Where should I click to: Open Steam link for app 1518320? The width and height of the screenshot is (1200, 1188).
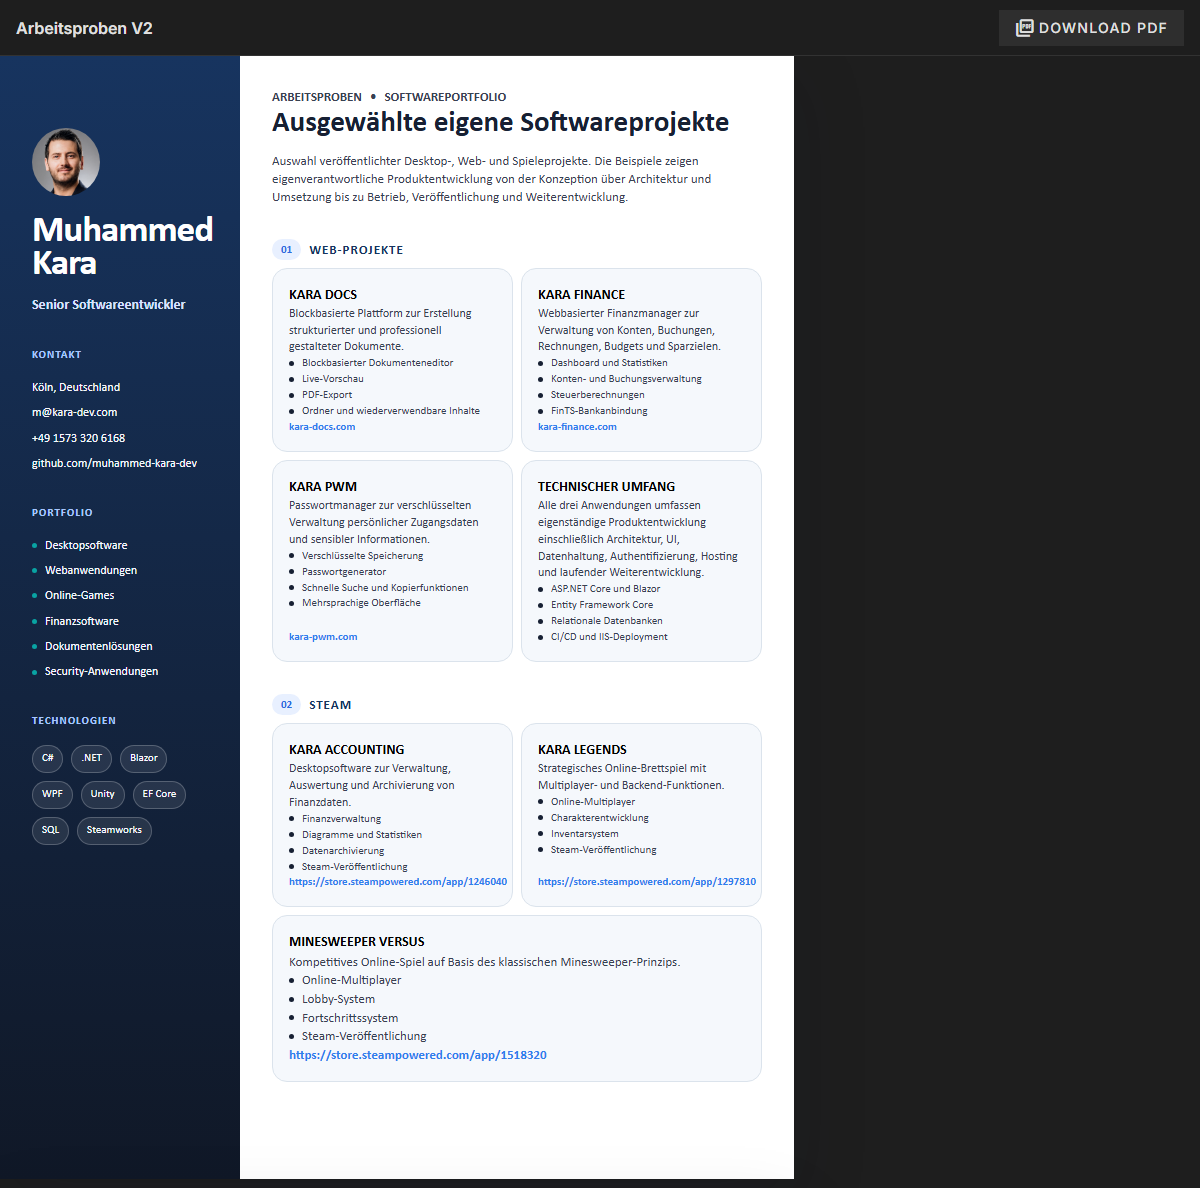point(418,1055)
